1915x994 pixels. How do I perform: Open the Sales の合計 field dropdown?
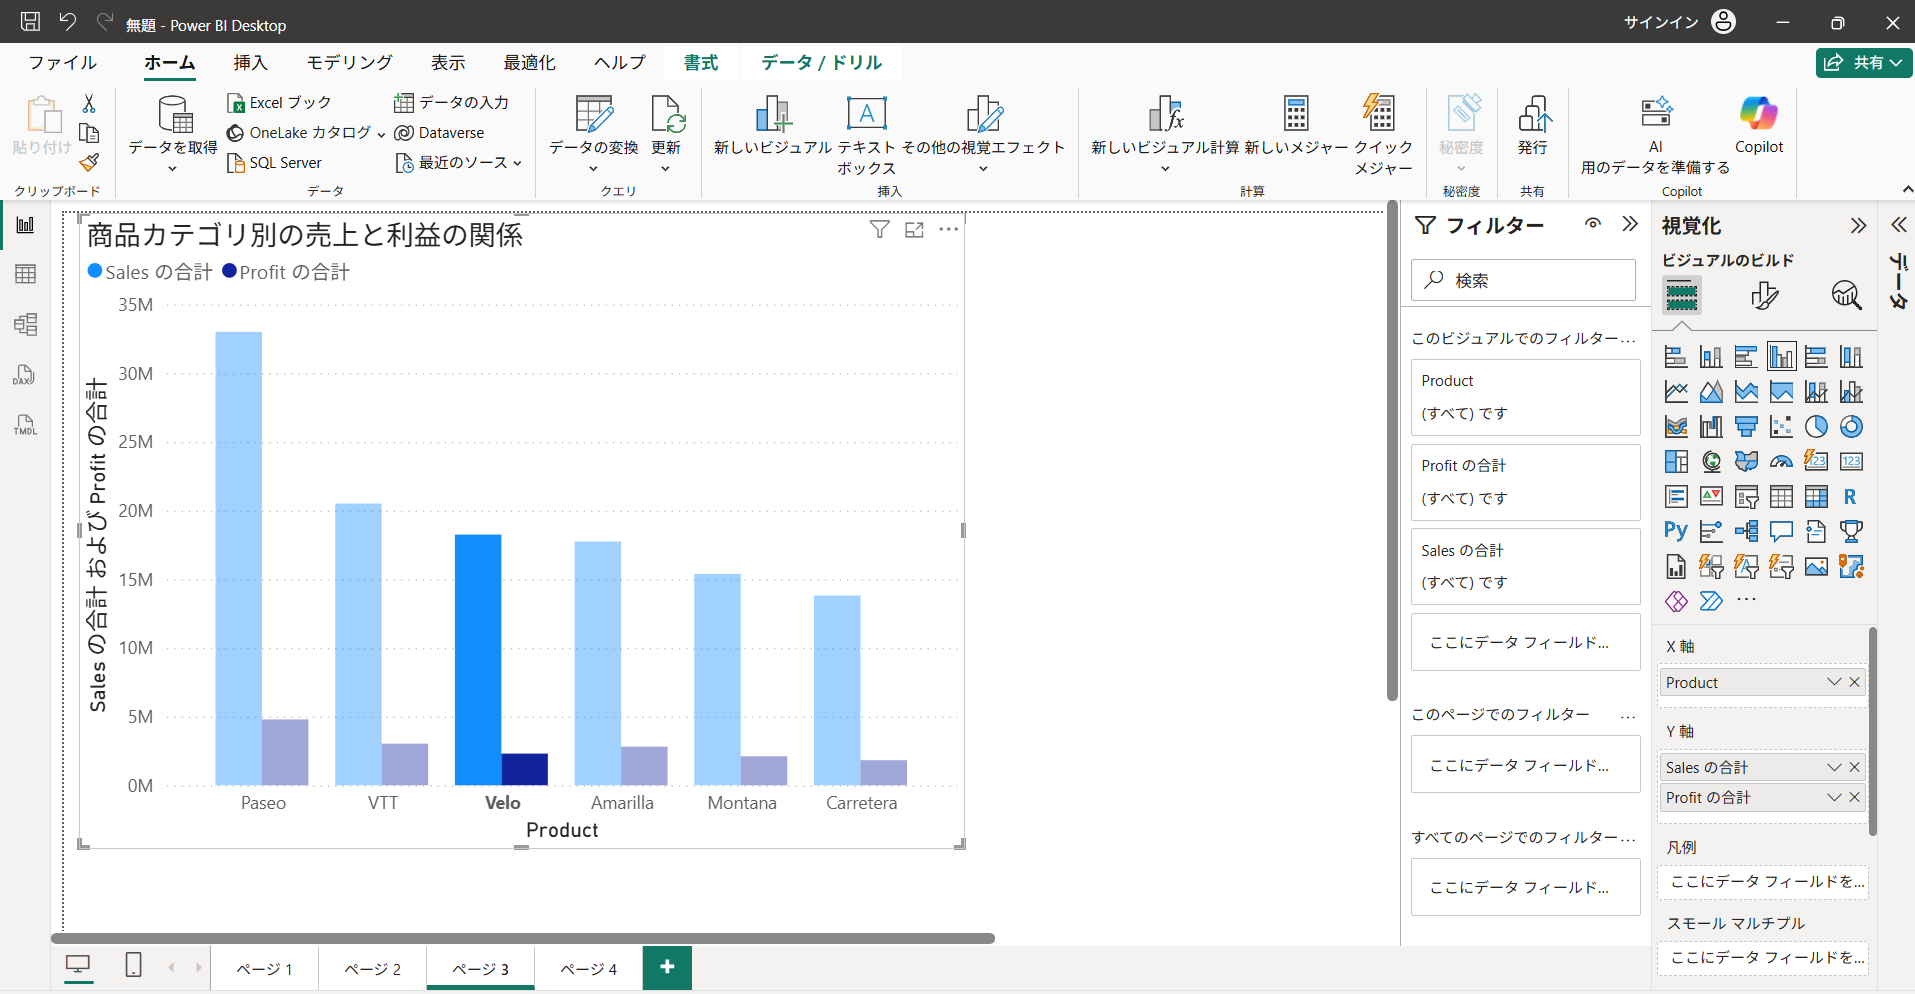click(x=1834, y=767)
